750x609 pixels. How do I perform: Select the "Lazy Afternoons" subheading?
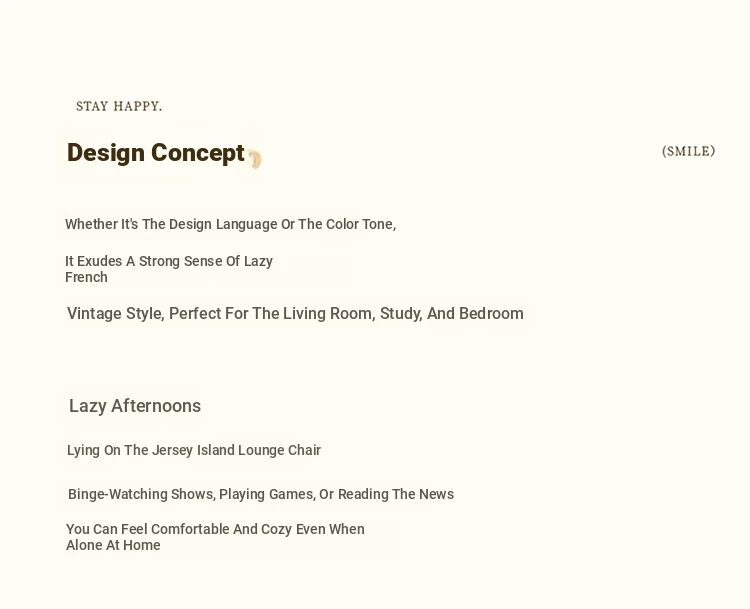pos(135,406)
